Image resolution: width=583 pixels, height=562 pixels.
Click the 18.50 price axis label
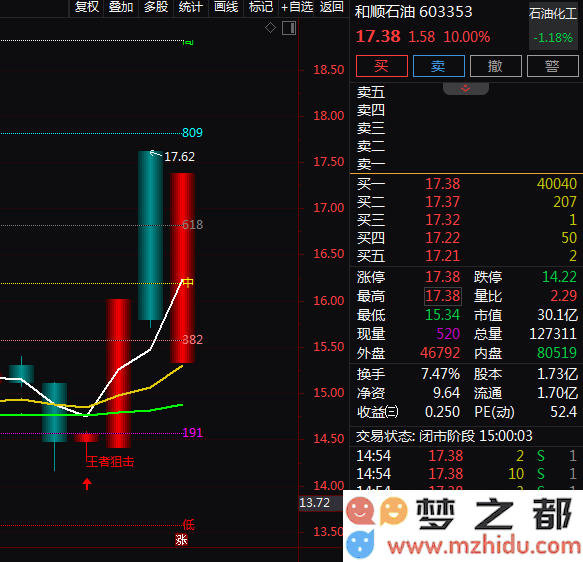[328, 70]
